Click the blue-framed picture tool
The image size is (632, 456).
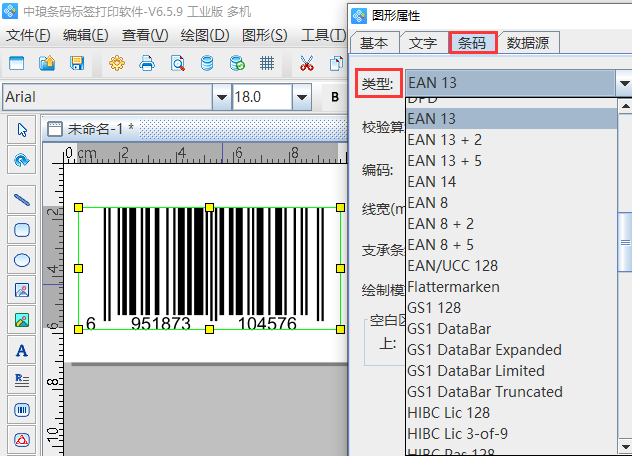(x=22, y=290)
